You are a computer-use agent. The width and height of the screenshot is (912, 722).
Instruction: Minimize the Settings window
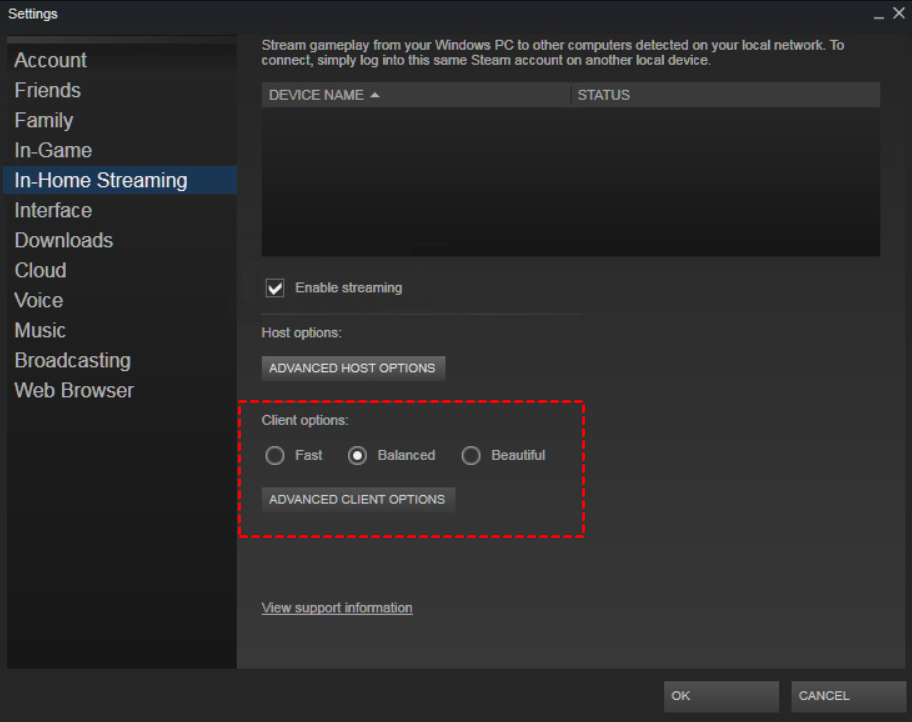(x=878, y=15)
